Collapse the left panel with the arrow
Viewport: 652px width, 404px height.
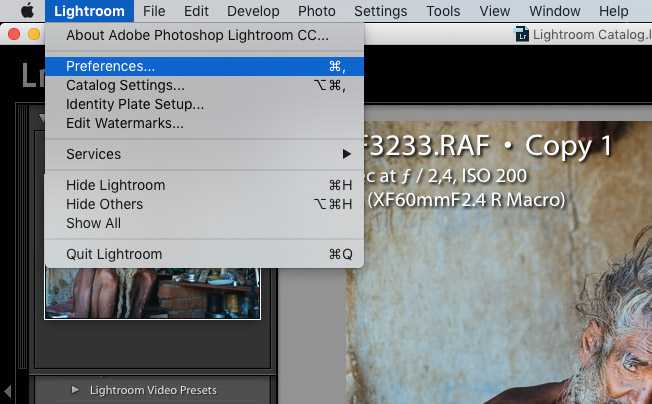click(x=7, y=391)
